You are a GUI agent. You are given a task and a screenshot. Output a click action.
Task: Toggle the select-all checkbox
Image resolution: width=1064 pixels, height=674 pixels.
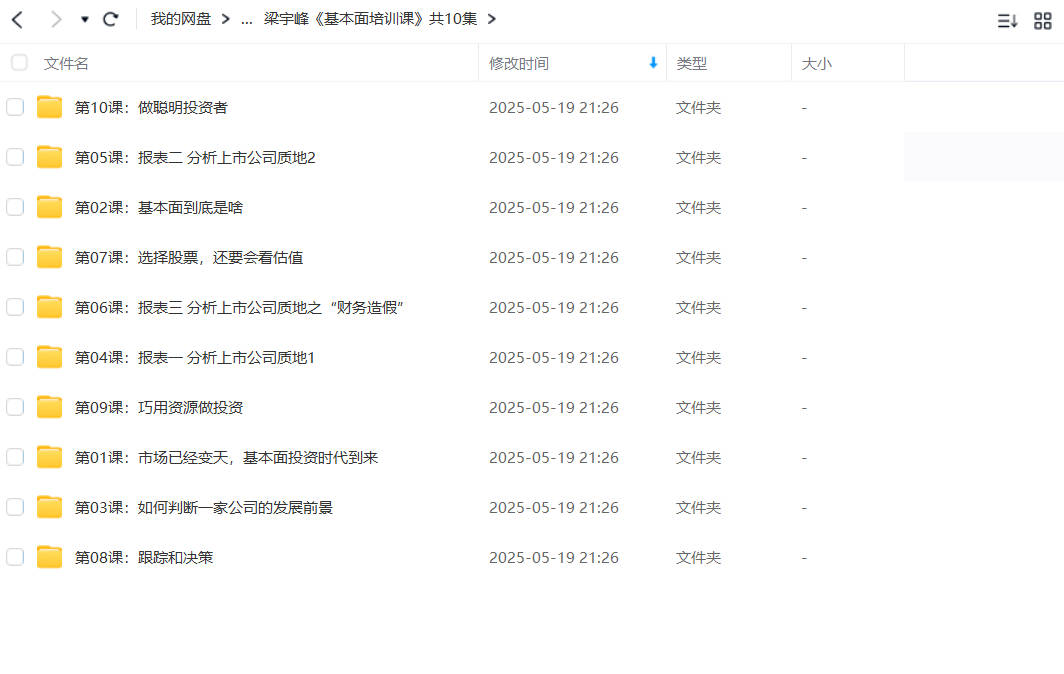(x=19, y=62)
